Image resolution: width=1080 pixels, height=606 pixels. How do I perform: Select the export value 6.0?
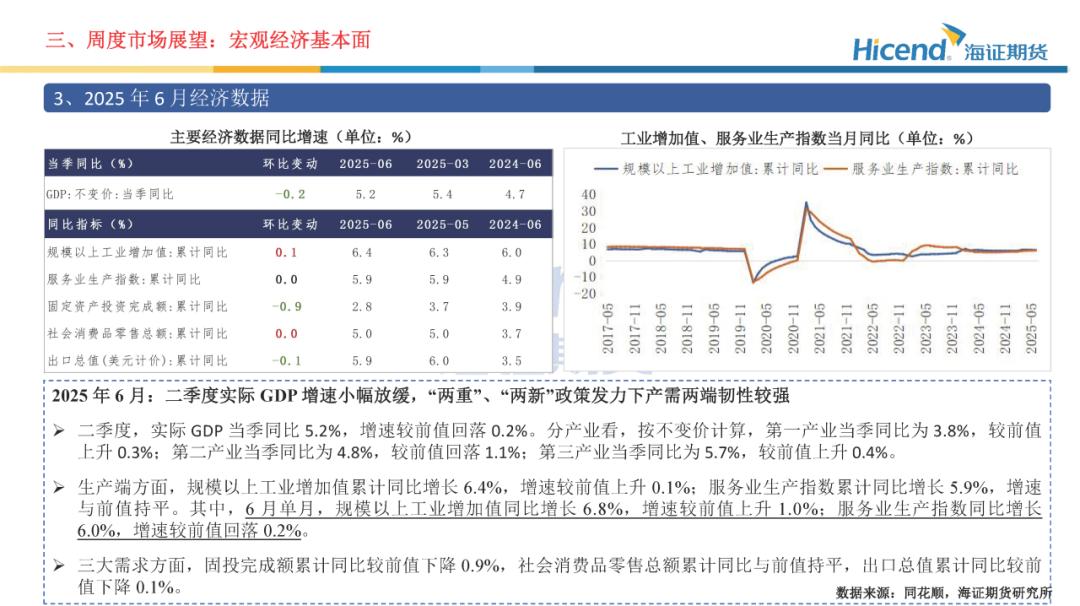tap(439, 360)
